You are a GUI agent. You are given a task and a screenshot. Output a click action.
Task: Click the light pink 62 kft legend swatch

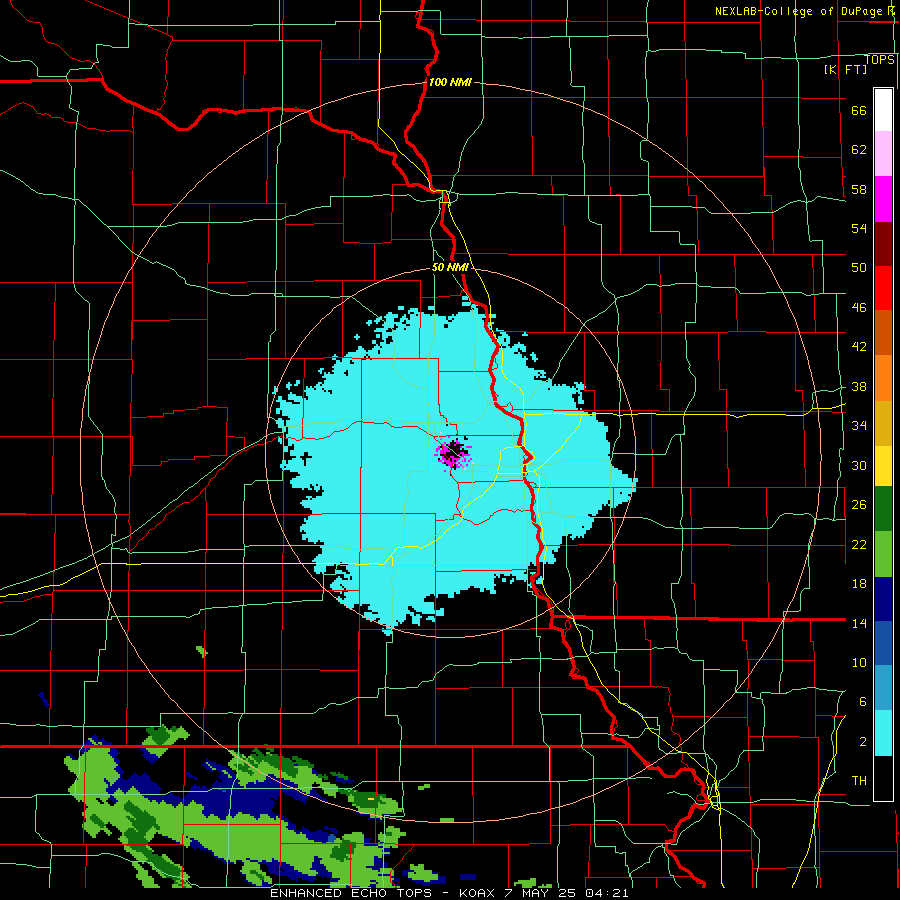pos(883,154)
